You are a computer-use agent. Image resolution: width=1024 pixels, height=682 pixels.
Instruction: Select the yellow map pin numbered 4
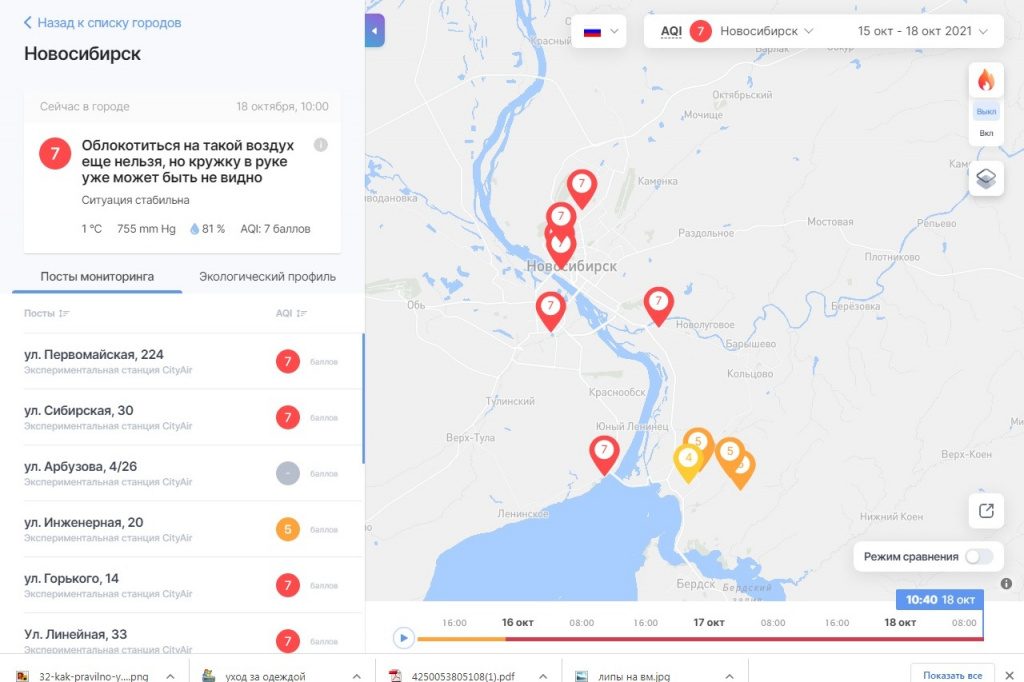pos(688,463)
